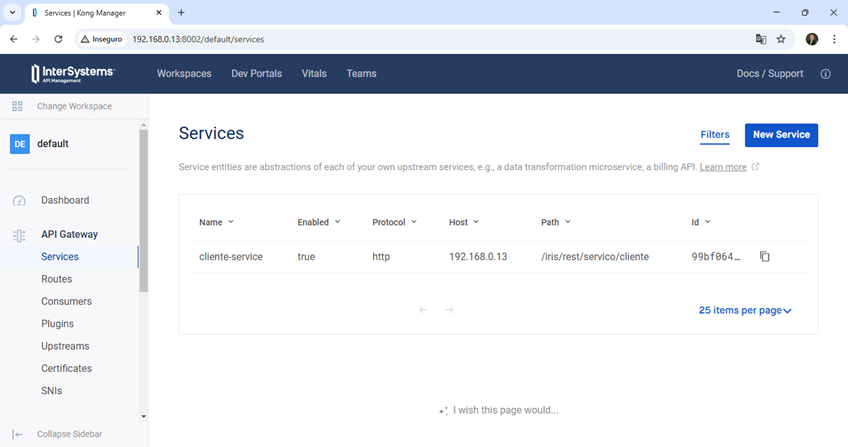Viewport: 848px width, 447px height.
Task: Open the Filters panel
Action: (x=714, y=135)
